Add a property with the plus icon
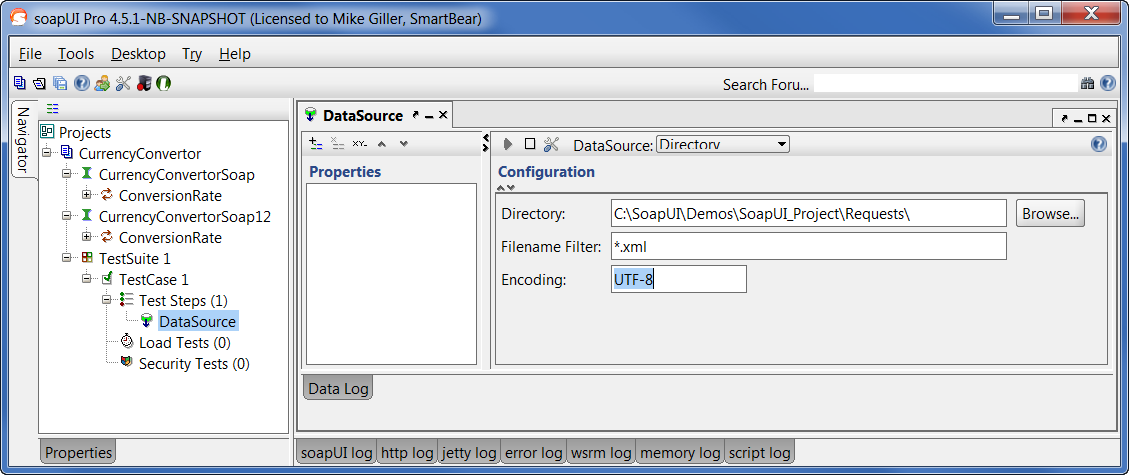This screenshot has width=1129, height=475. 315,143
